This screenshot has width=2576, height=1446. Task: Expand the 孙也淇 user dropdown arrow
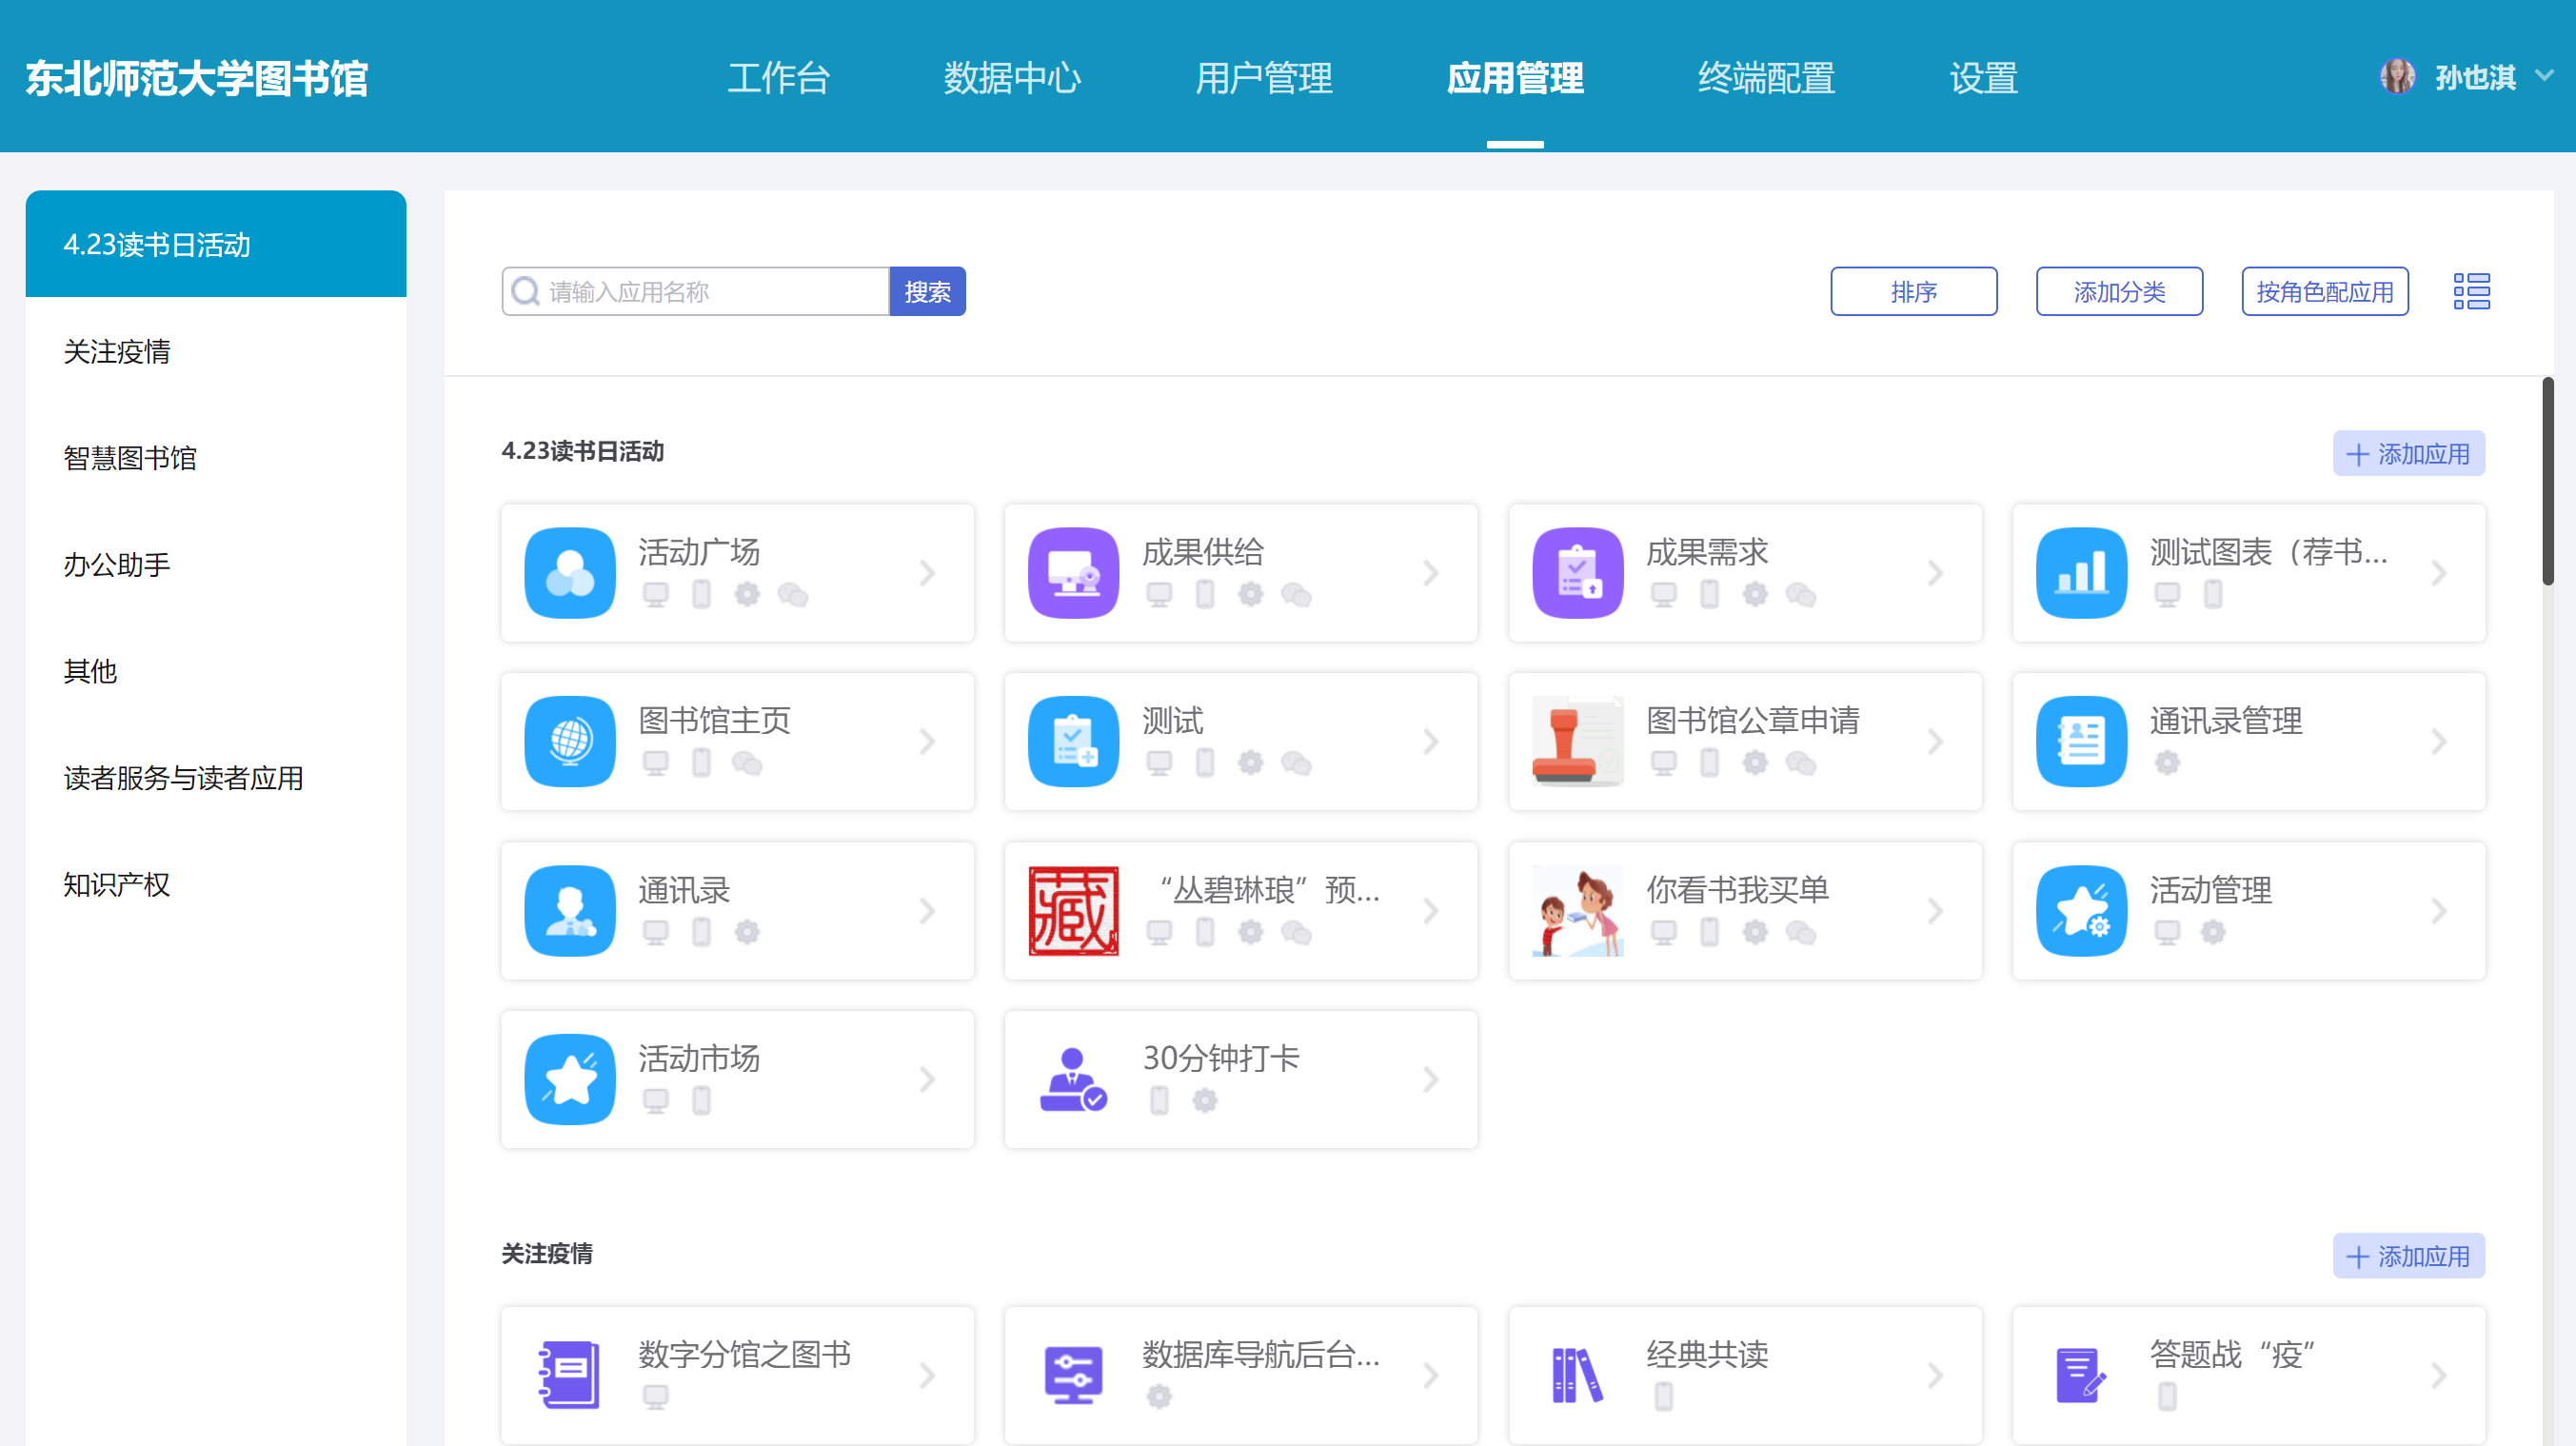(2545, 76)
